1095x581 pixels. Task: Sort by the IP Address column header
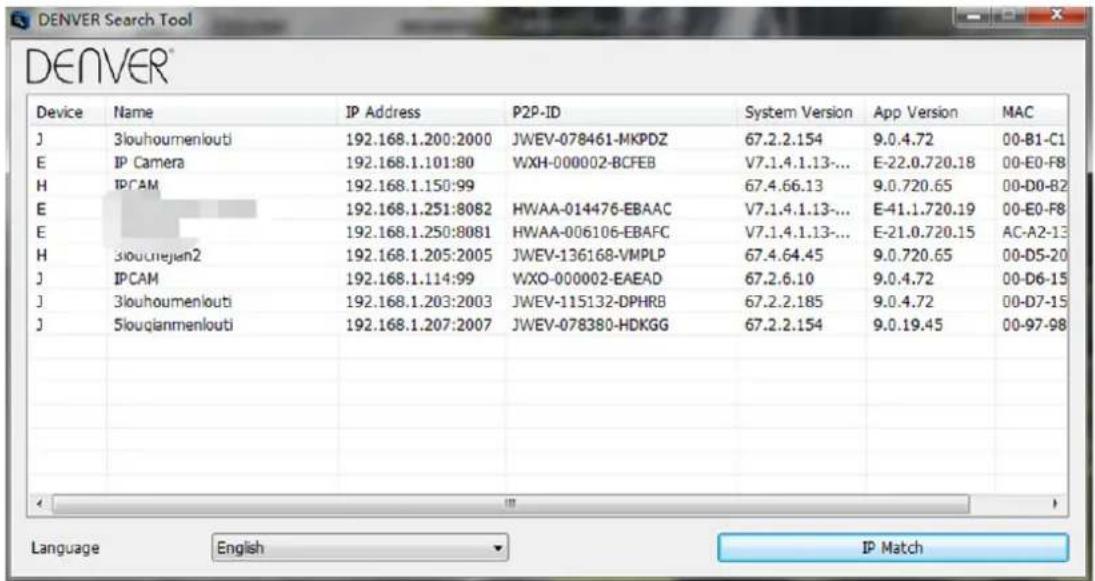tap(383, 112)
